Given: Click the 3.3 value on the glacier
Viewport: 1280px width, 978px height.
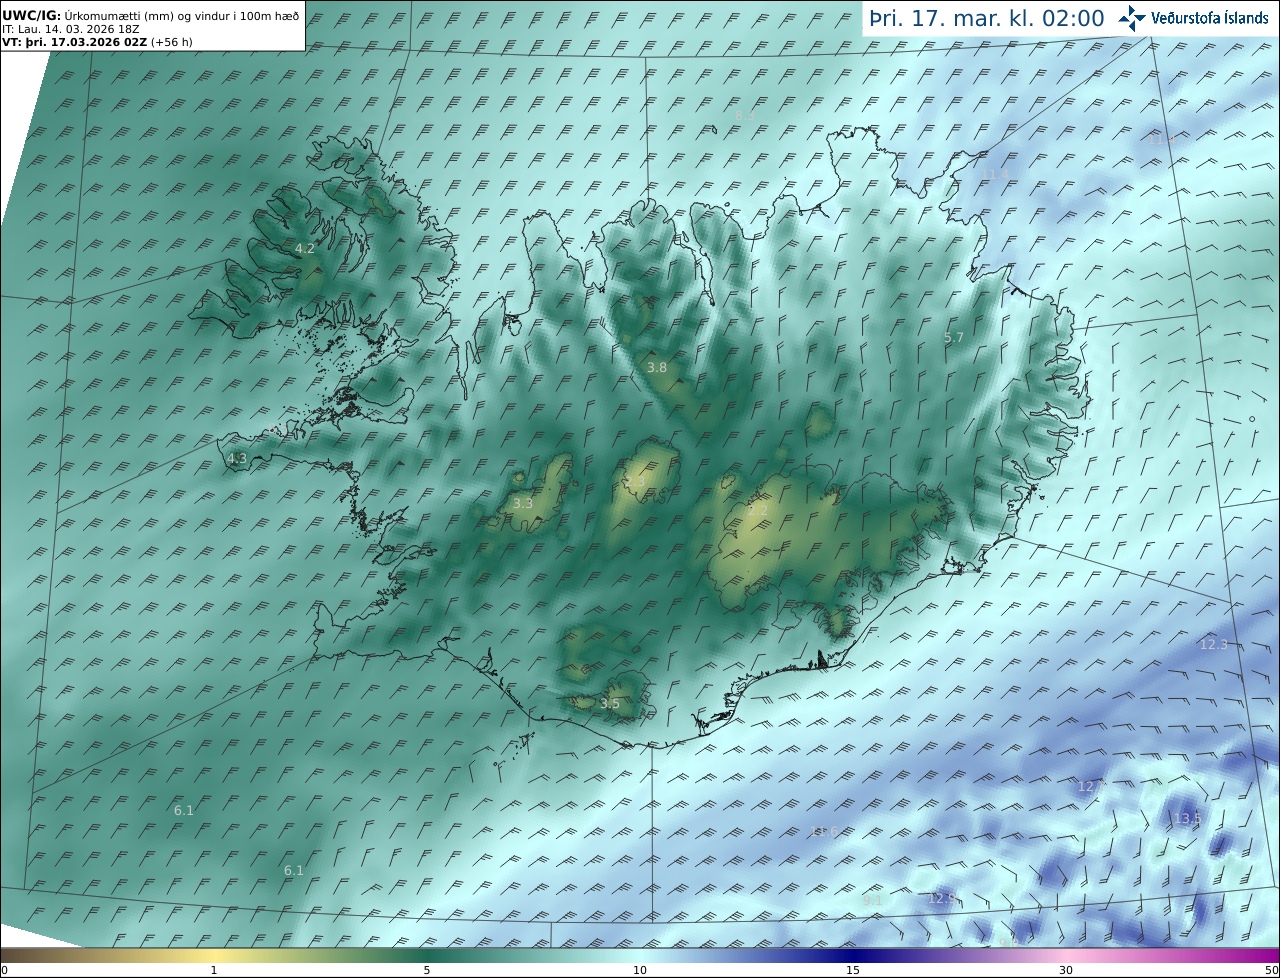Looking at the screenshot, I should [x=523, y=504].
